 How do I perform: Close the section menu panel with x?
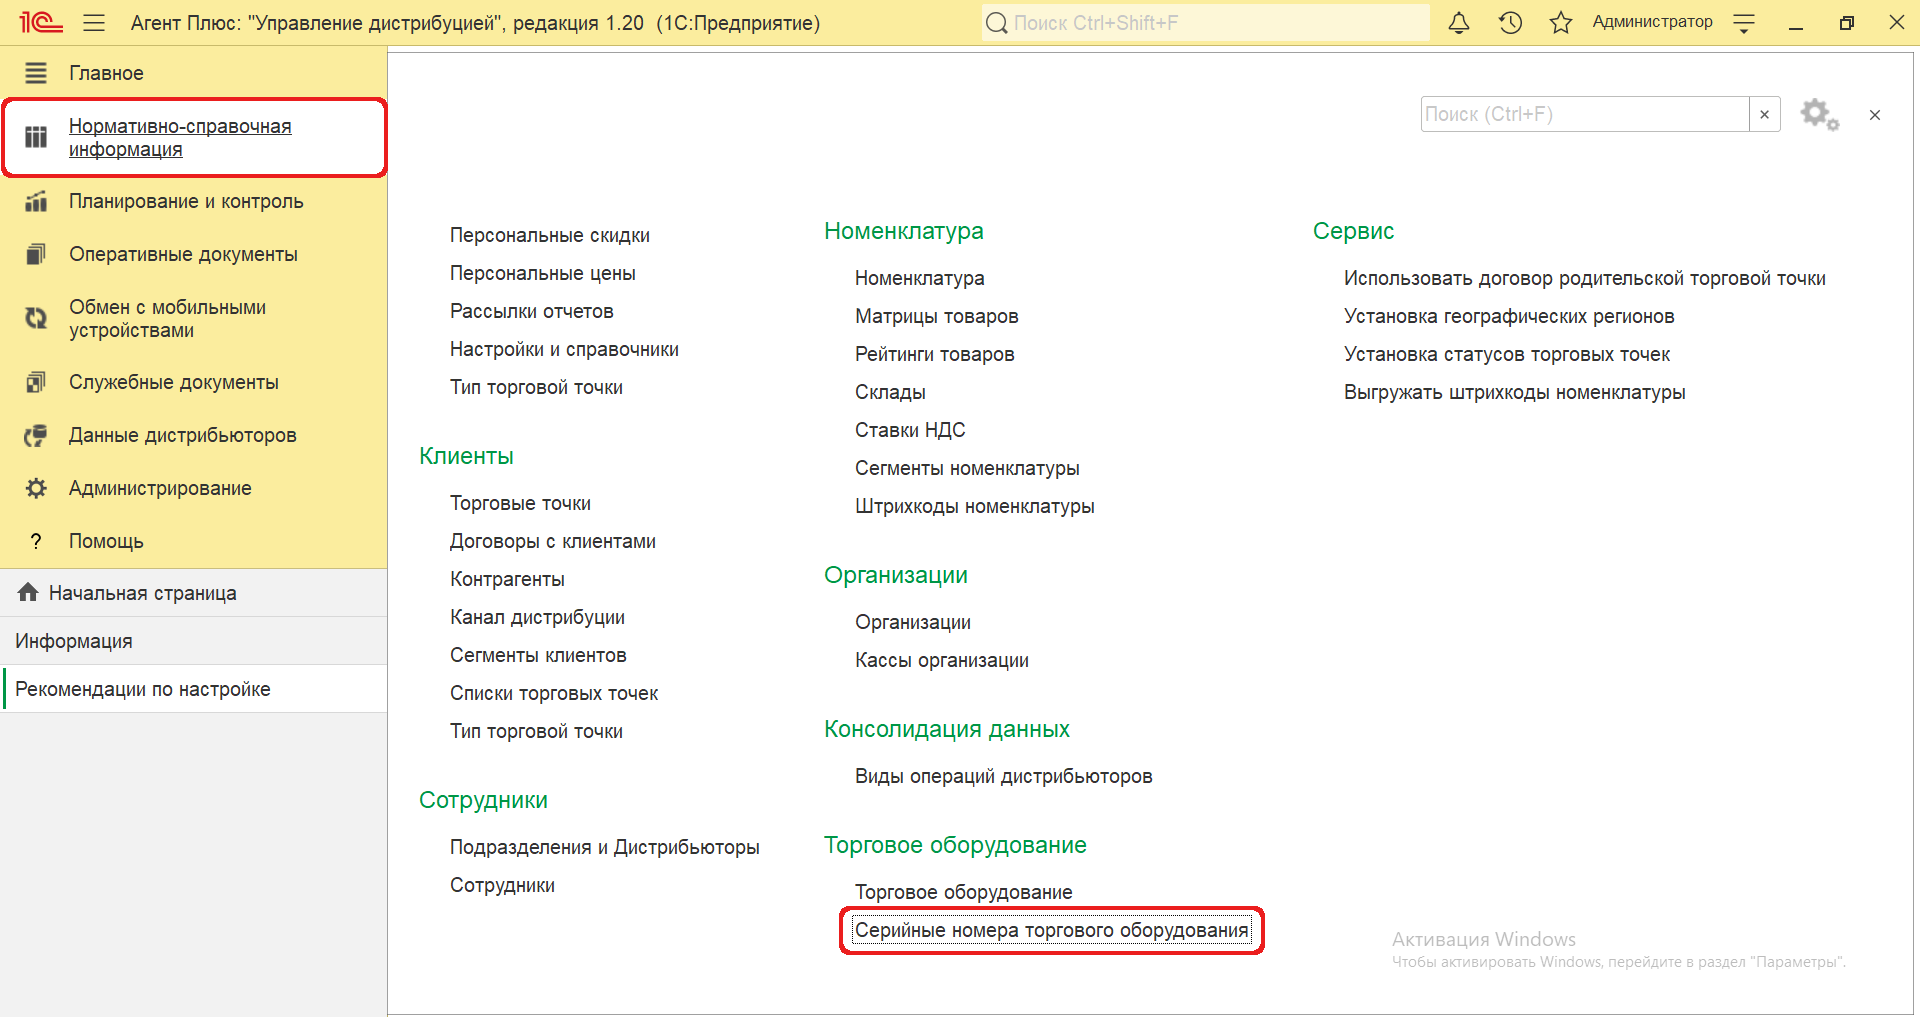point(1875,115)
